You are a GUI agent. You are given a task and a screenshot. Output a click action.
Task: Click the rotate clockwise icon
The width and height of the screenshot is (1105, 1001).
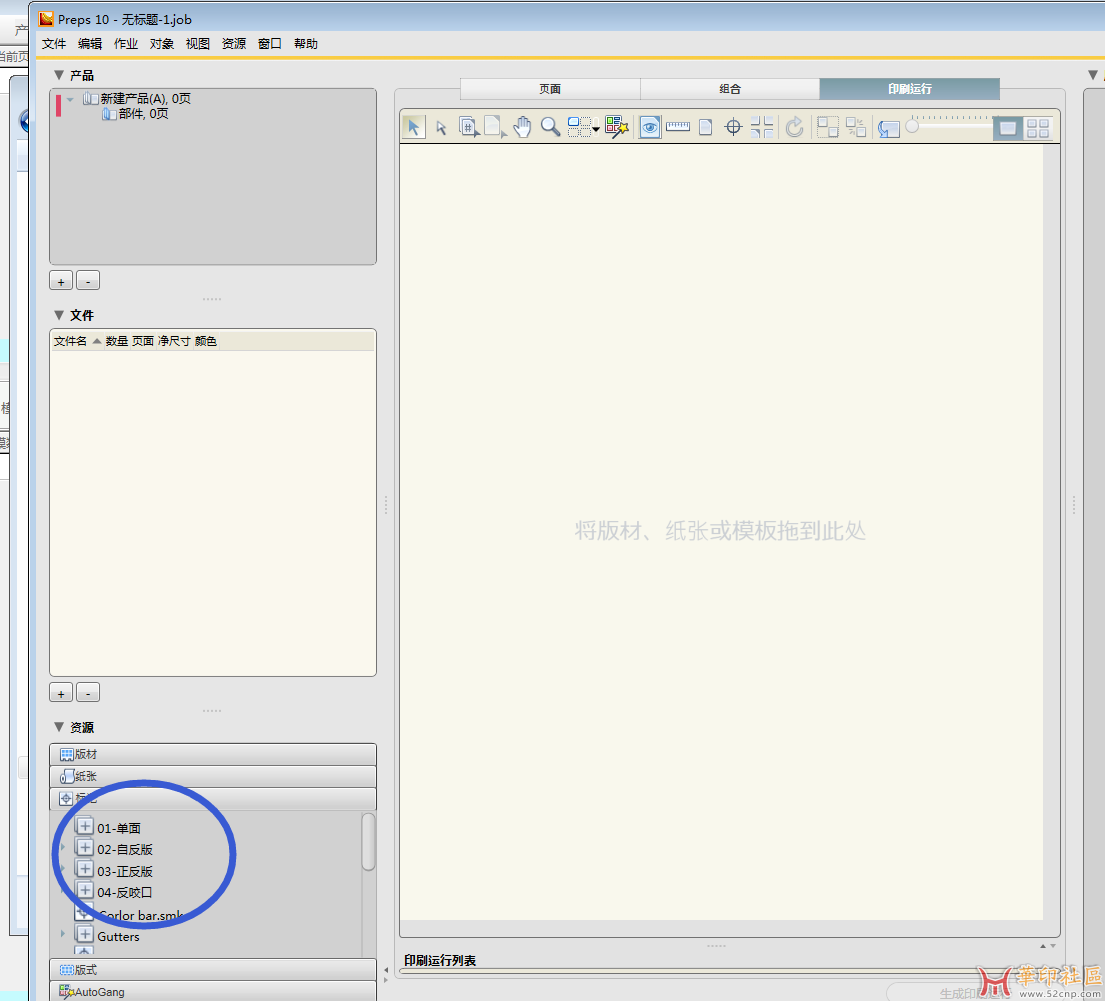(x=794, y=127)
